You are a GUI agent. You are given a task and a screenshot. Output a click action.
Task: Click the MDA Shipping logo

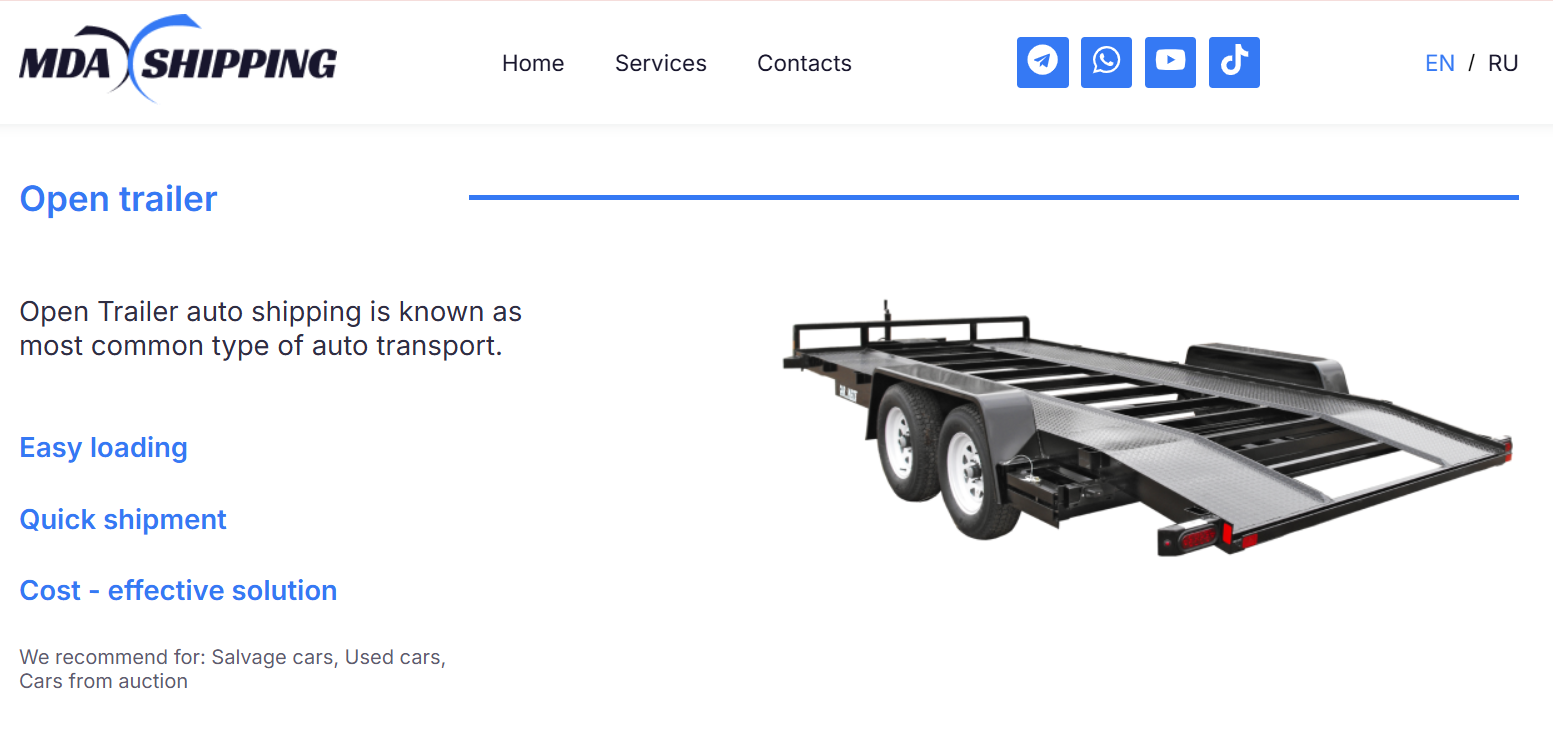[178, 60]
